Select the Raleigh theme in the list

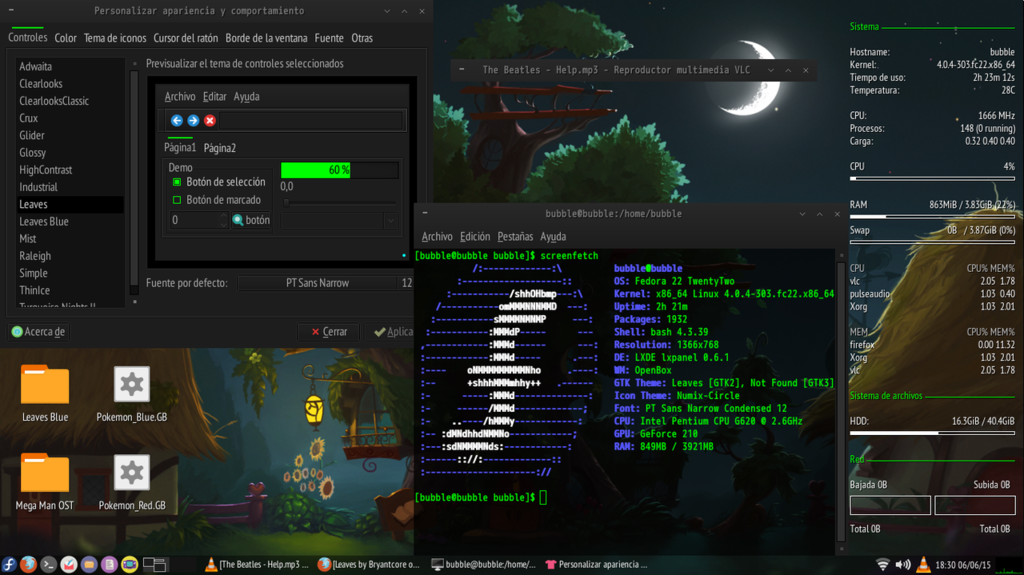70,256
